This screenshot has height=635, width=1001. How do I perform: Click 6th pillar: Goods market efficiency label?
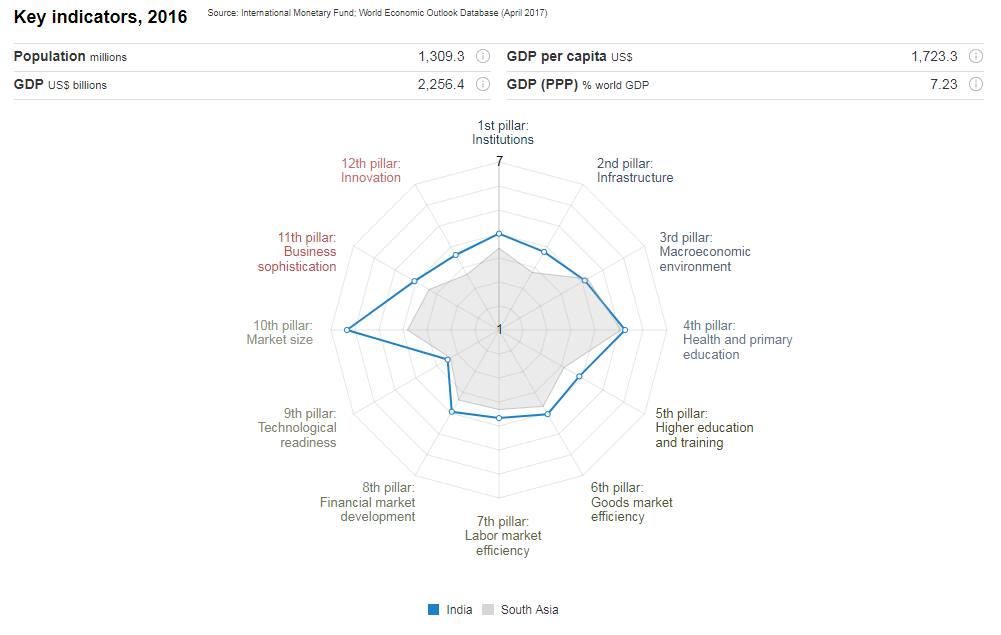pos(631,502)
